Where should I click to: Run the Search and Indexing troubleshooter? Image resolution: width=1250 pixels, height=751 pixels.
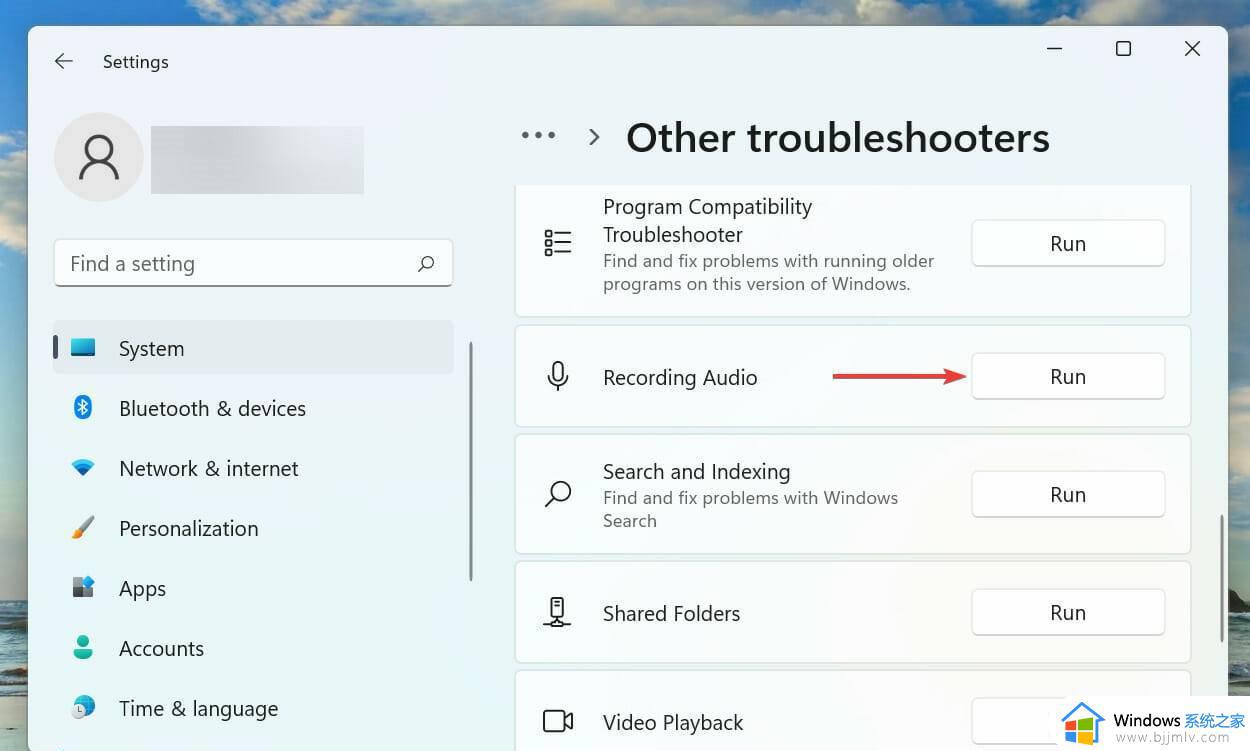[x=1068, y=494]
